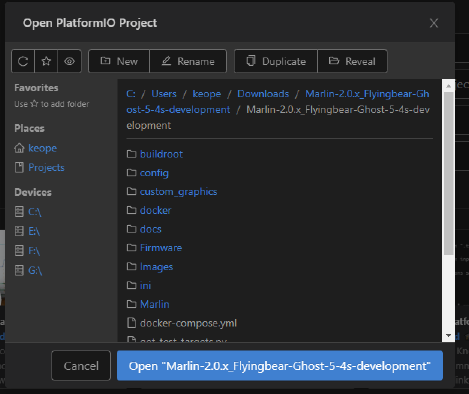Screen dimensions: 469x394
Task: Close the Open PlatformIO Project dialog
Action: pyautogui.click(x=434, y=23)
